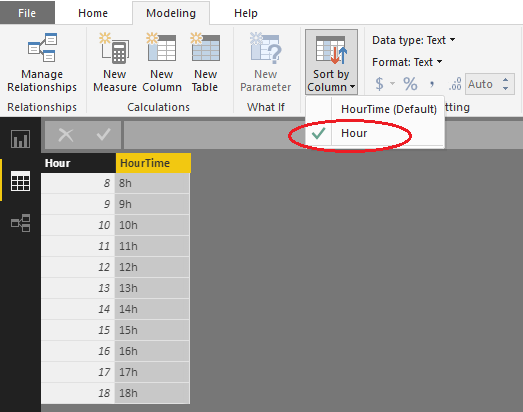Click the cell with value 17h

[152, 372]
